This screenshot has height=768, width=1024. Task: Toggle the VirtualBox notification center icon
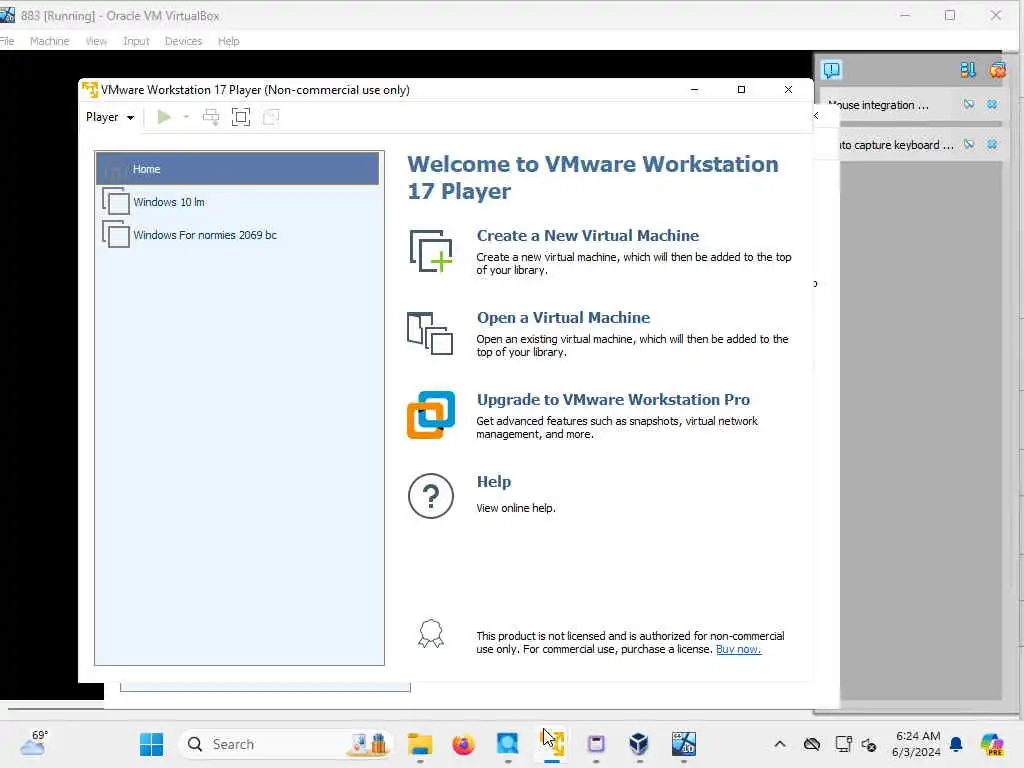[832, 70]
